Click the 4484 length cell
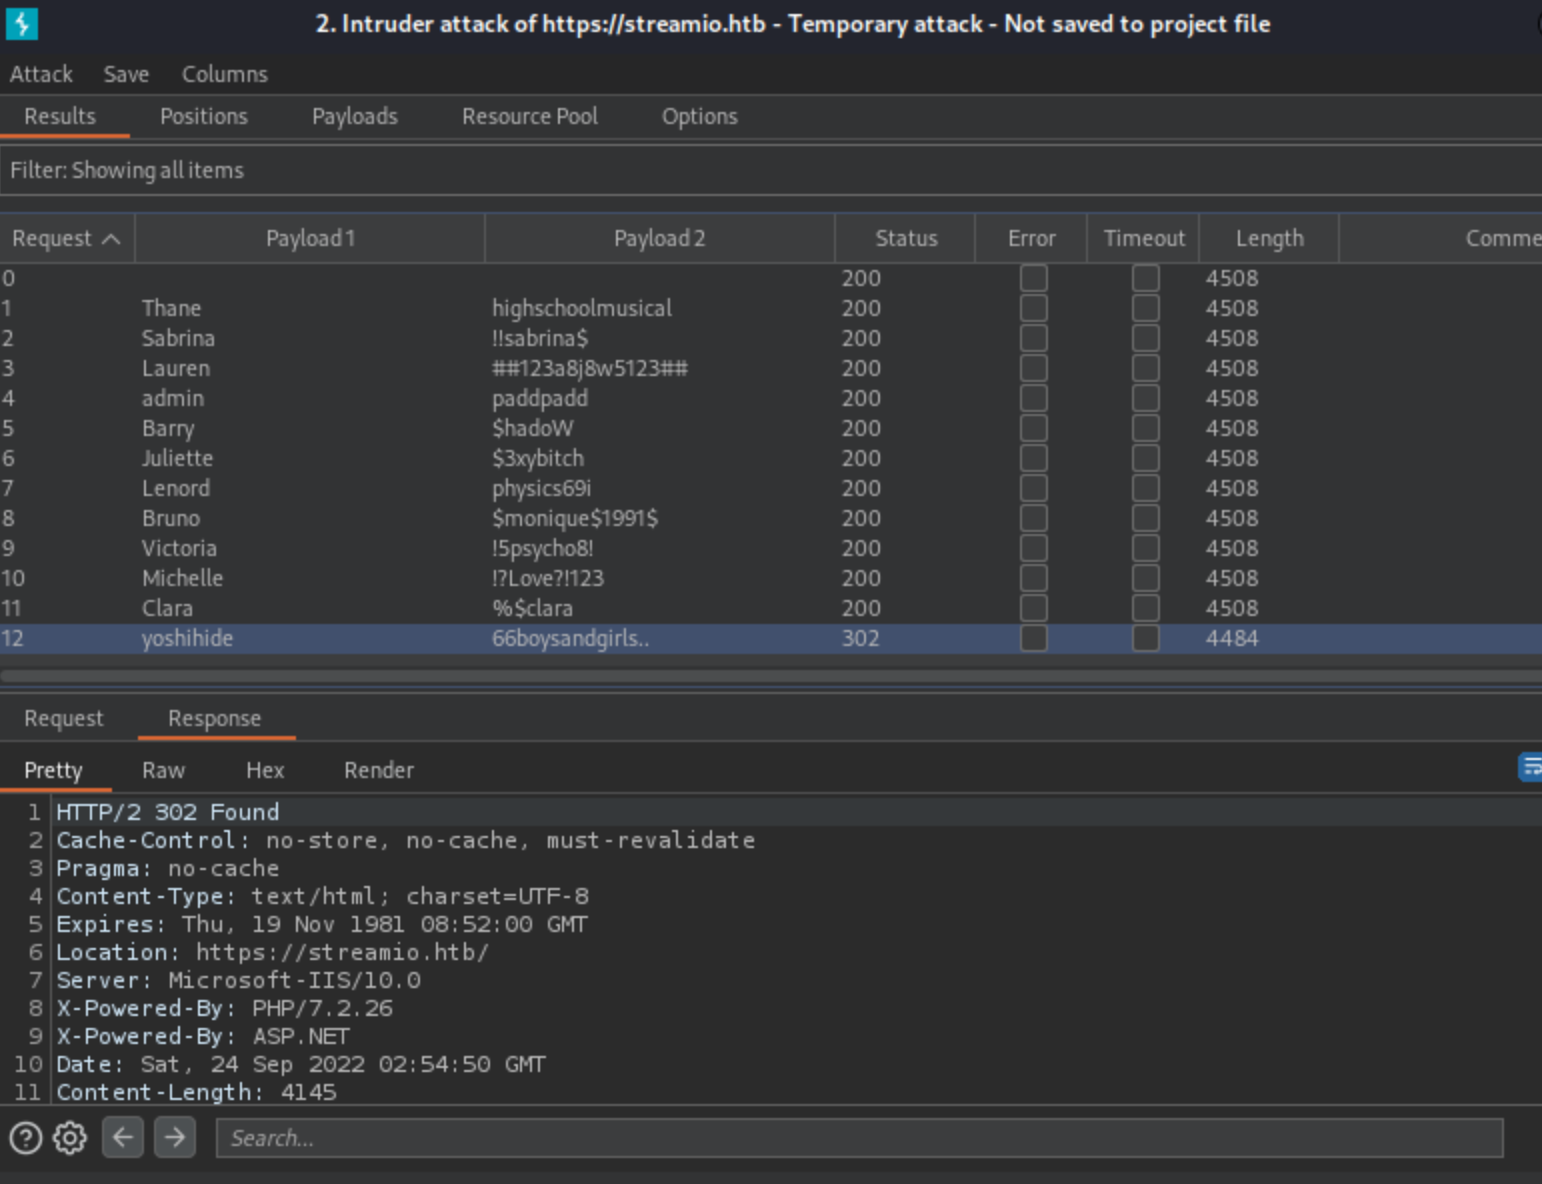1542x1184 pixels. [1232, 638]
